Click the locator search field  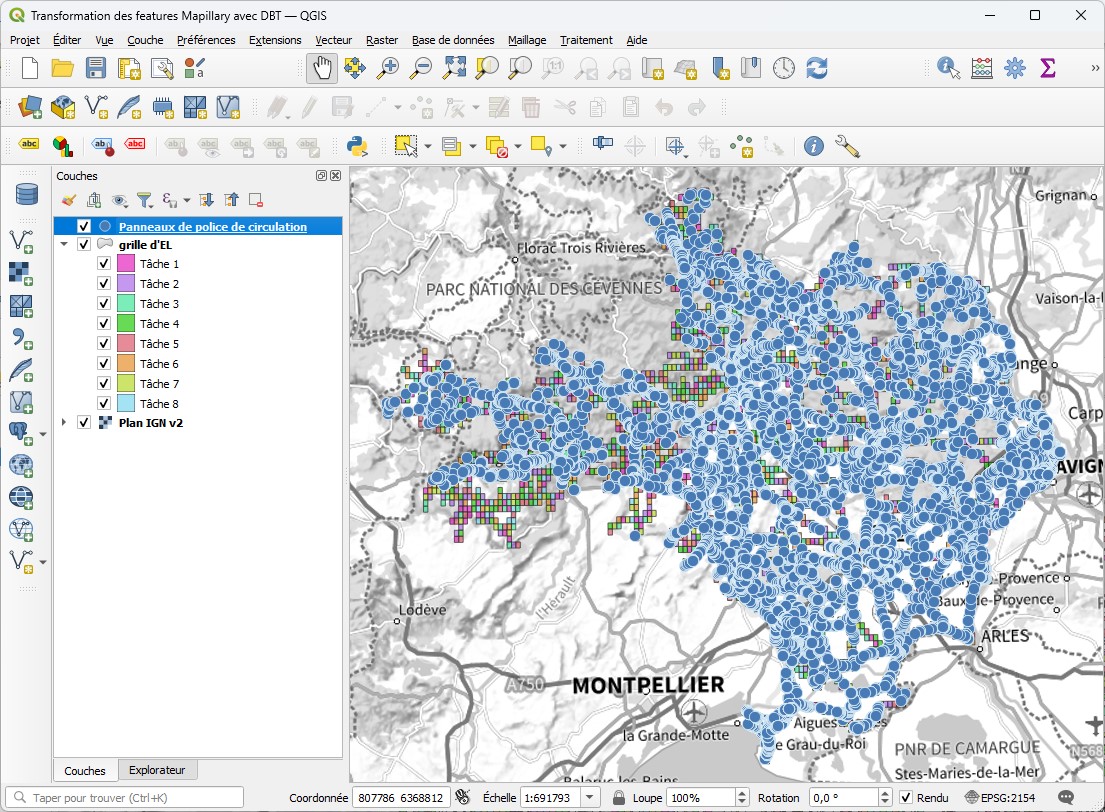click(x=125, y=797)
